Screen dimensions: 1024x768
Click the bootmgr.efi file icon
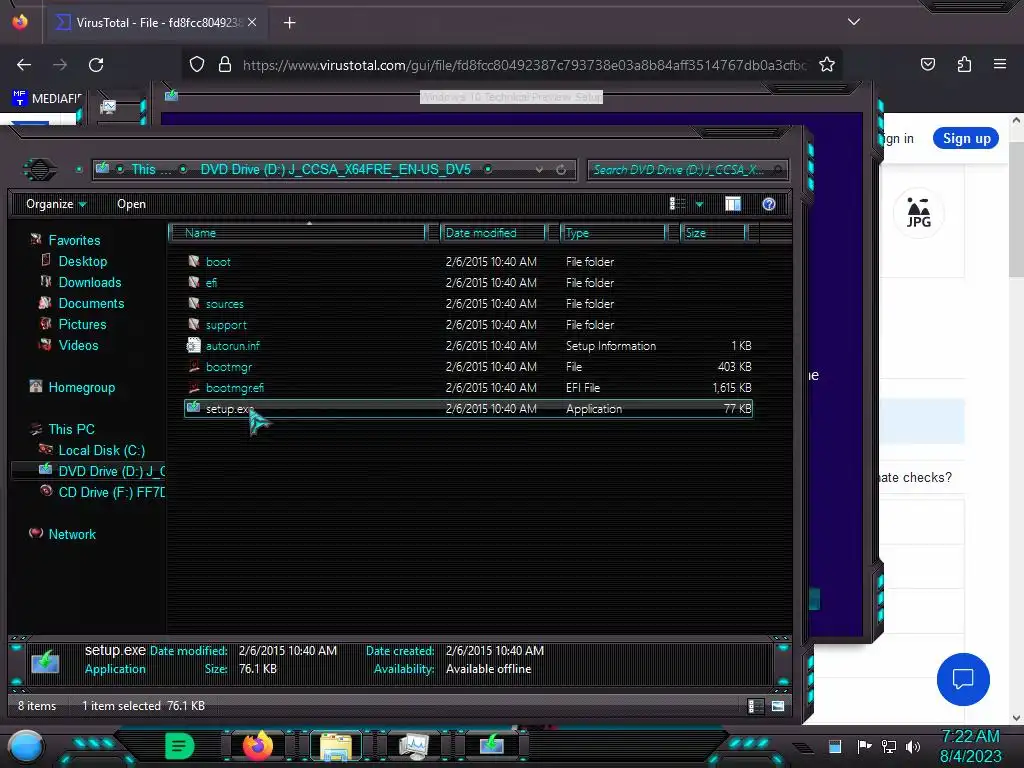(x=194, y=387)
